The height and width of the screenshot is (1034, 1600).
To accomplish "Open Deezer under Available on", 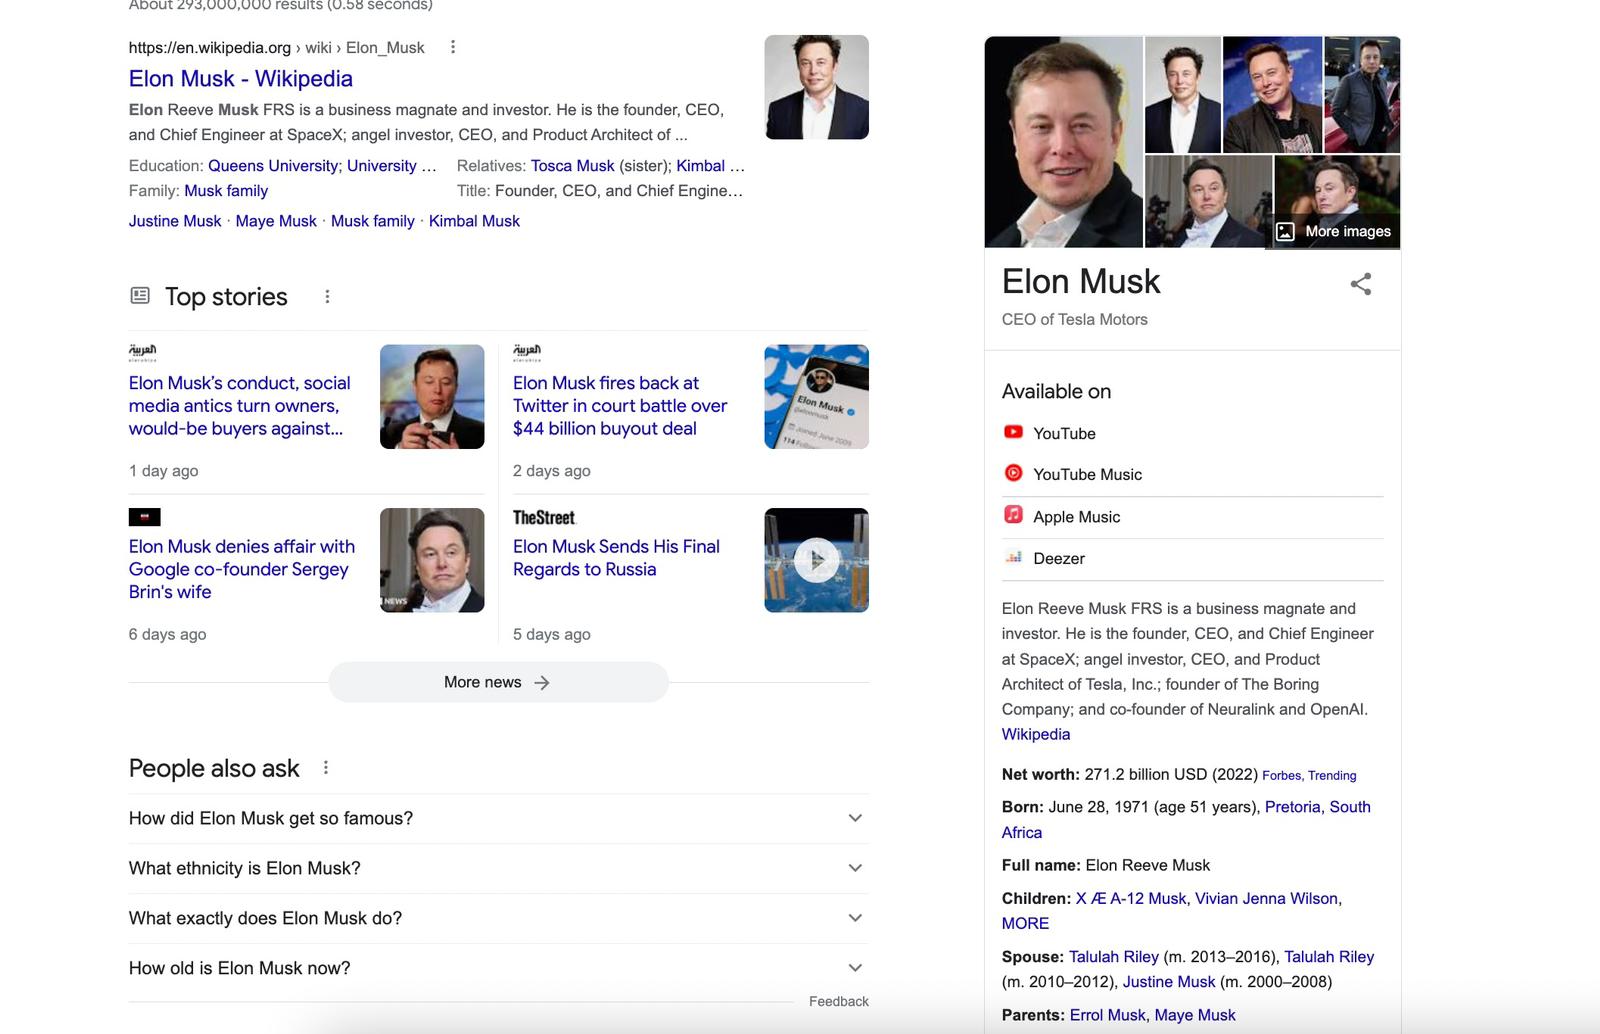I will (x=1059, y=559).
